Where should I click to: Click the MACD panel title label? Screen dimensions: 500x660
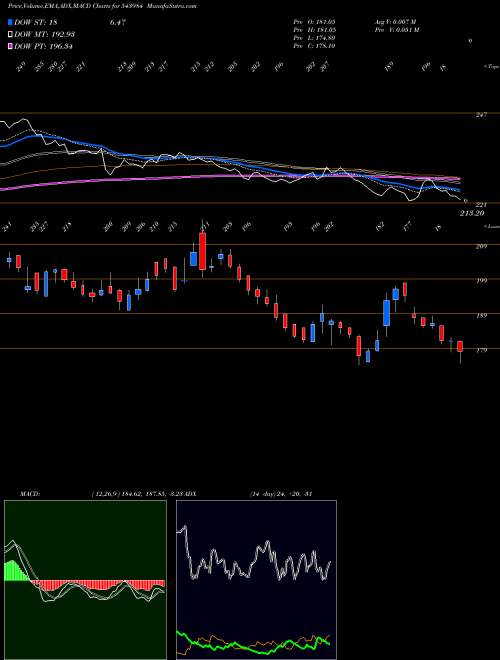[30, 494]
